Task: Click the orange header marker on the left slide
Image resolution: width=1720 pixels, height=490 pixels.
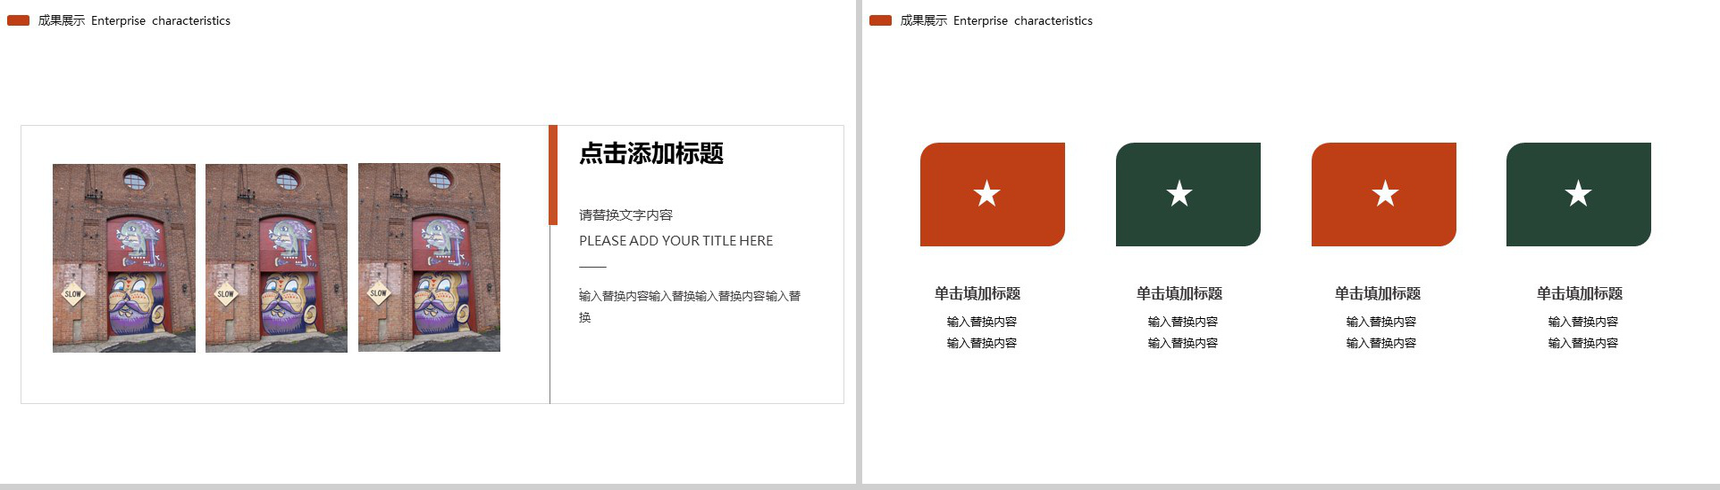Action: click(18, 21)
